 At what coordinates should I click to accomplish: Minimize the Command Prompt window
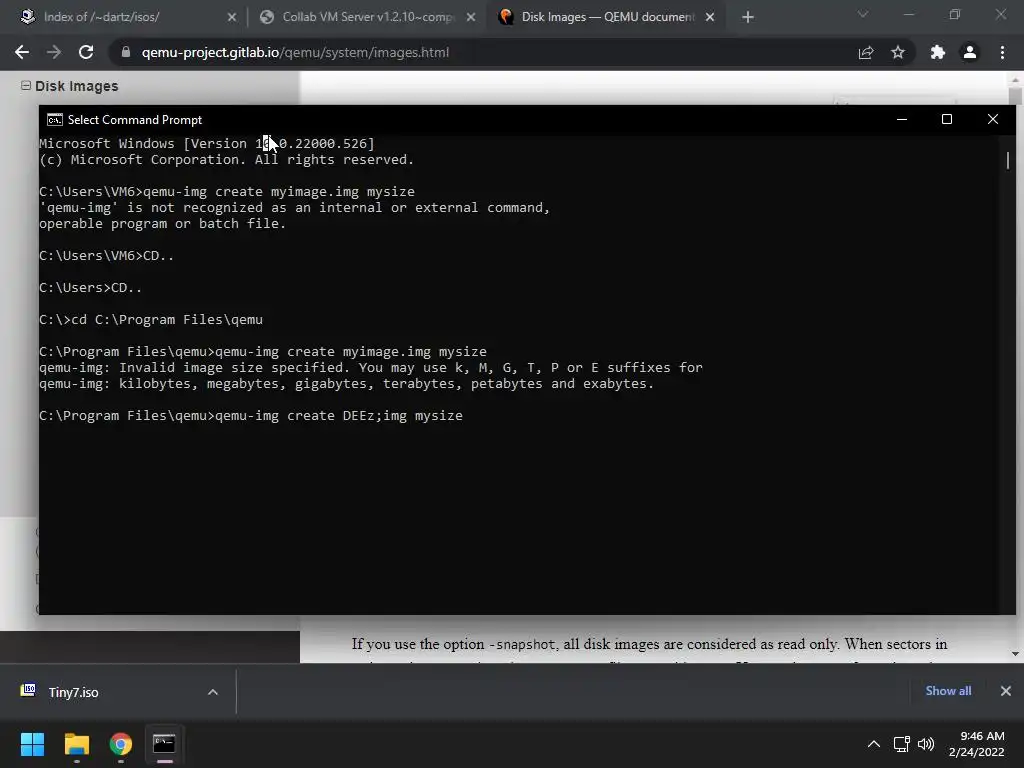[x=902, y=119]
